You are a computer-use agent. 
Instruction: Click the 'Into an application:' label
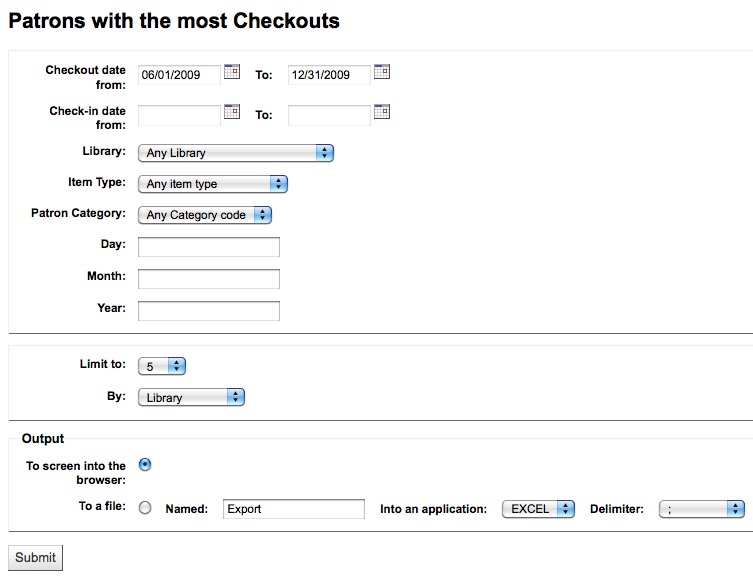433,509
